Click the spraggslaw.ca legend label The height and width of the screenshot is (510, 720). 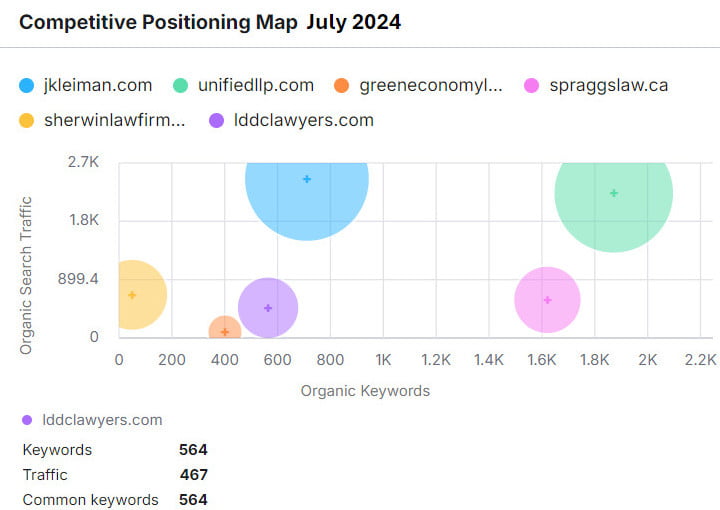(608, 85)
